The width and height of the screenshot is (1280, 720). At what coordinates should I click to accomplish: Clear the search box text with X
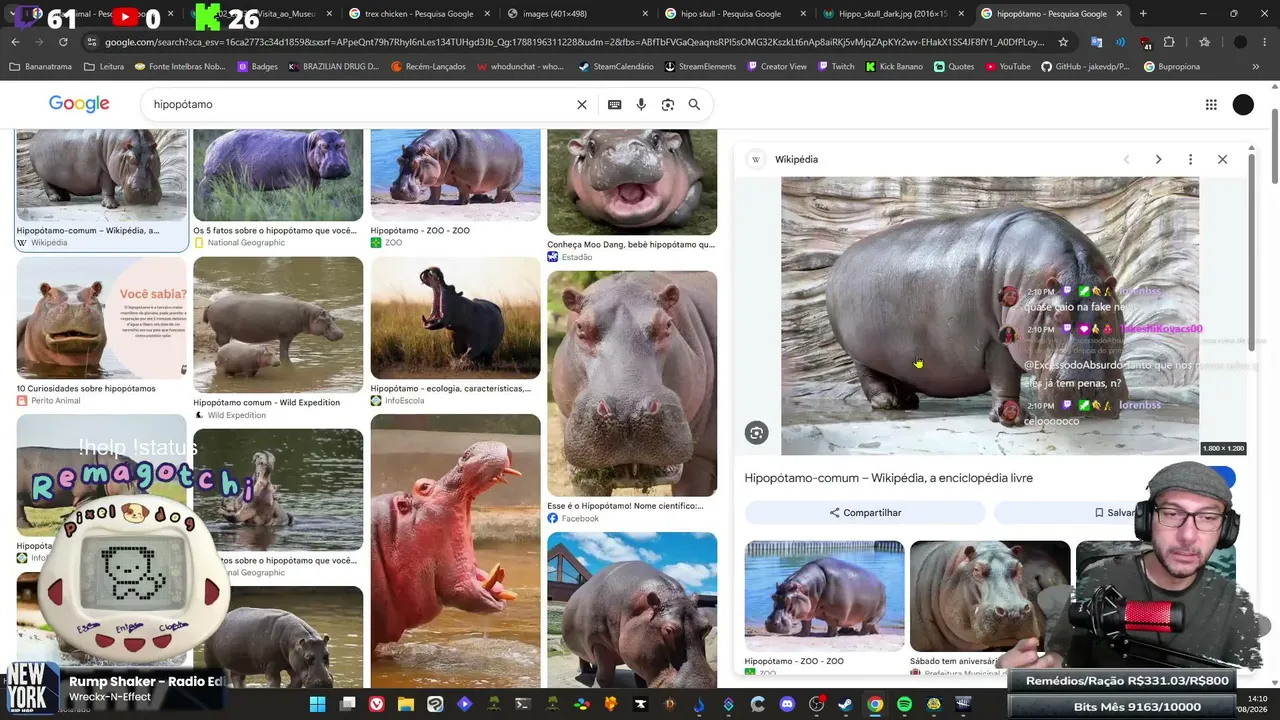pyautogui.click(x=582, y=104)
